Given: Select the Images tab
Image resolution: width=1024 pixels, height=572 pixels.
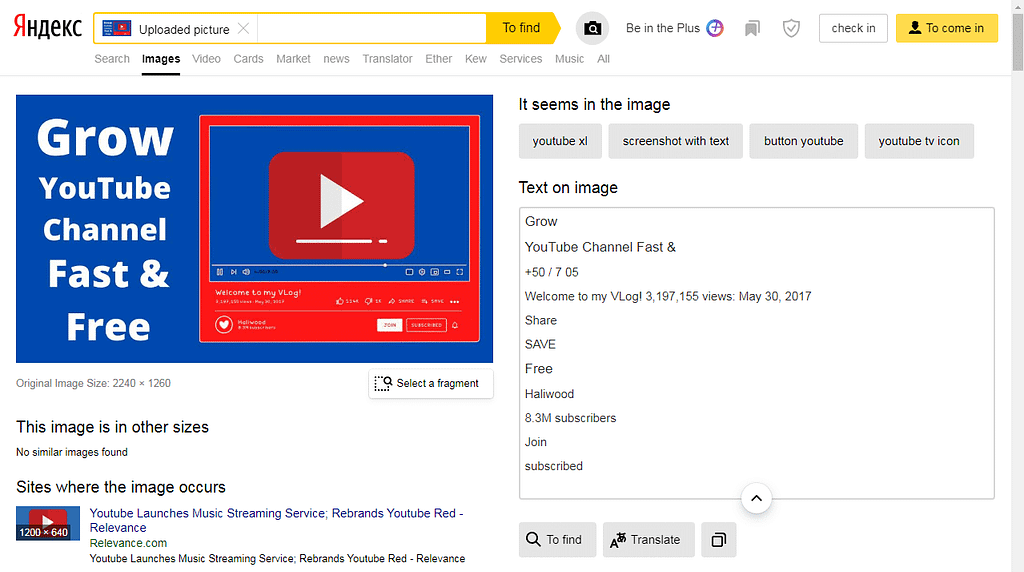Looking at the screenshot, I should pos(161,59).
